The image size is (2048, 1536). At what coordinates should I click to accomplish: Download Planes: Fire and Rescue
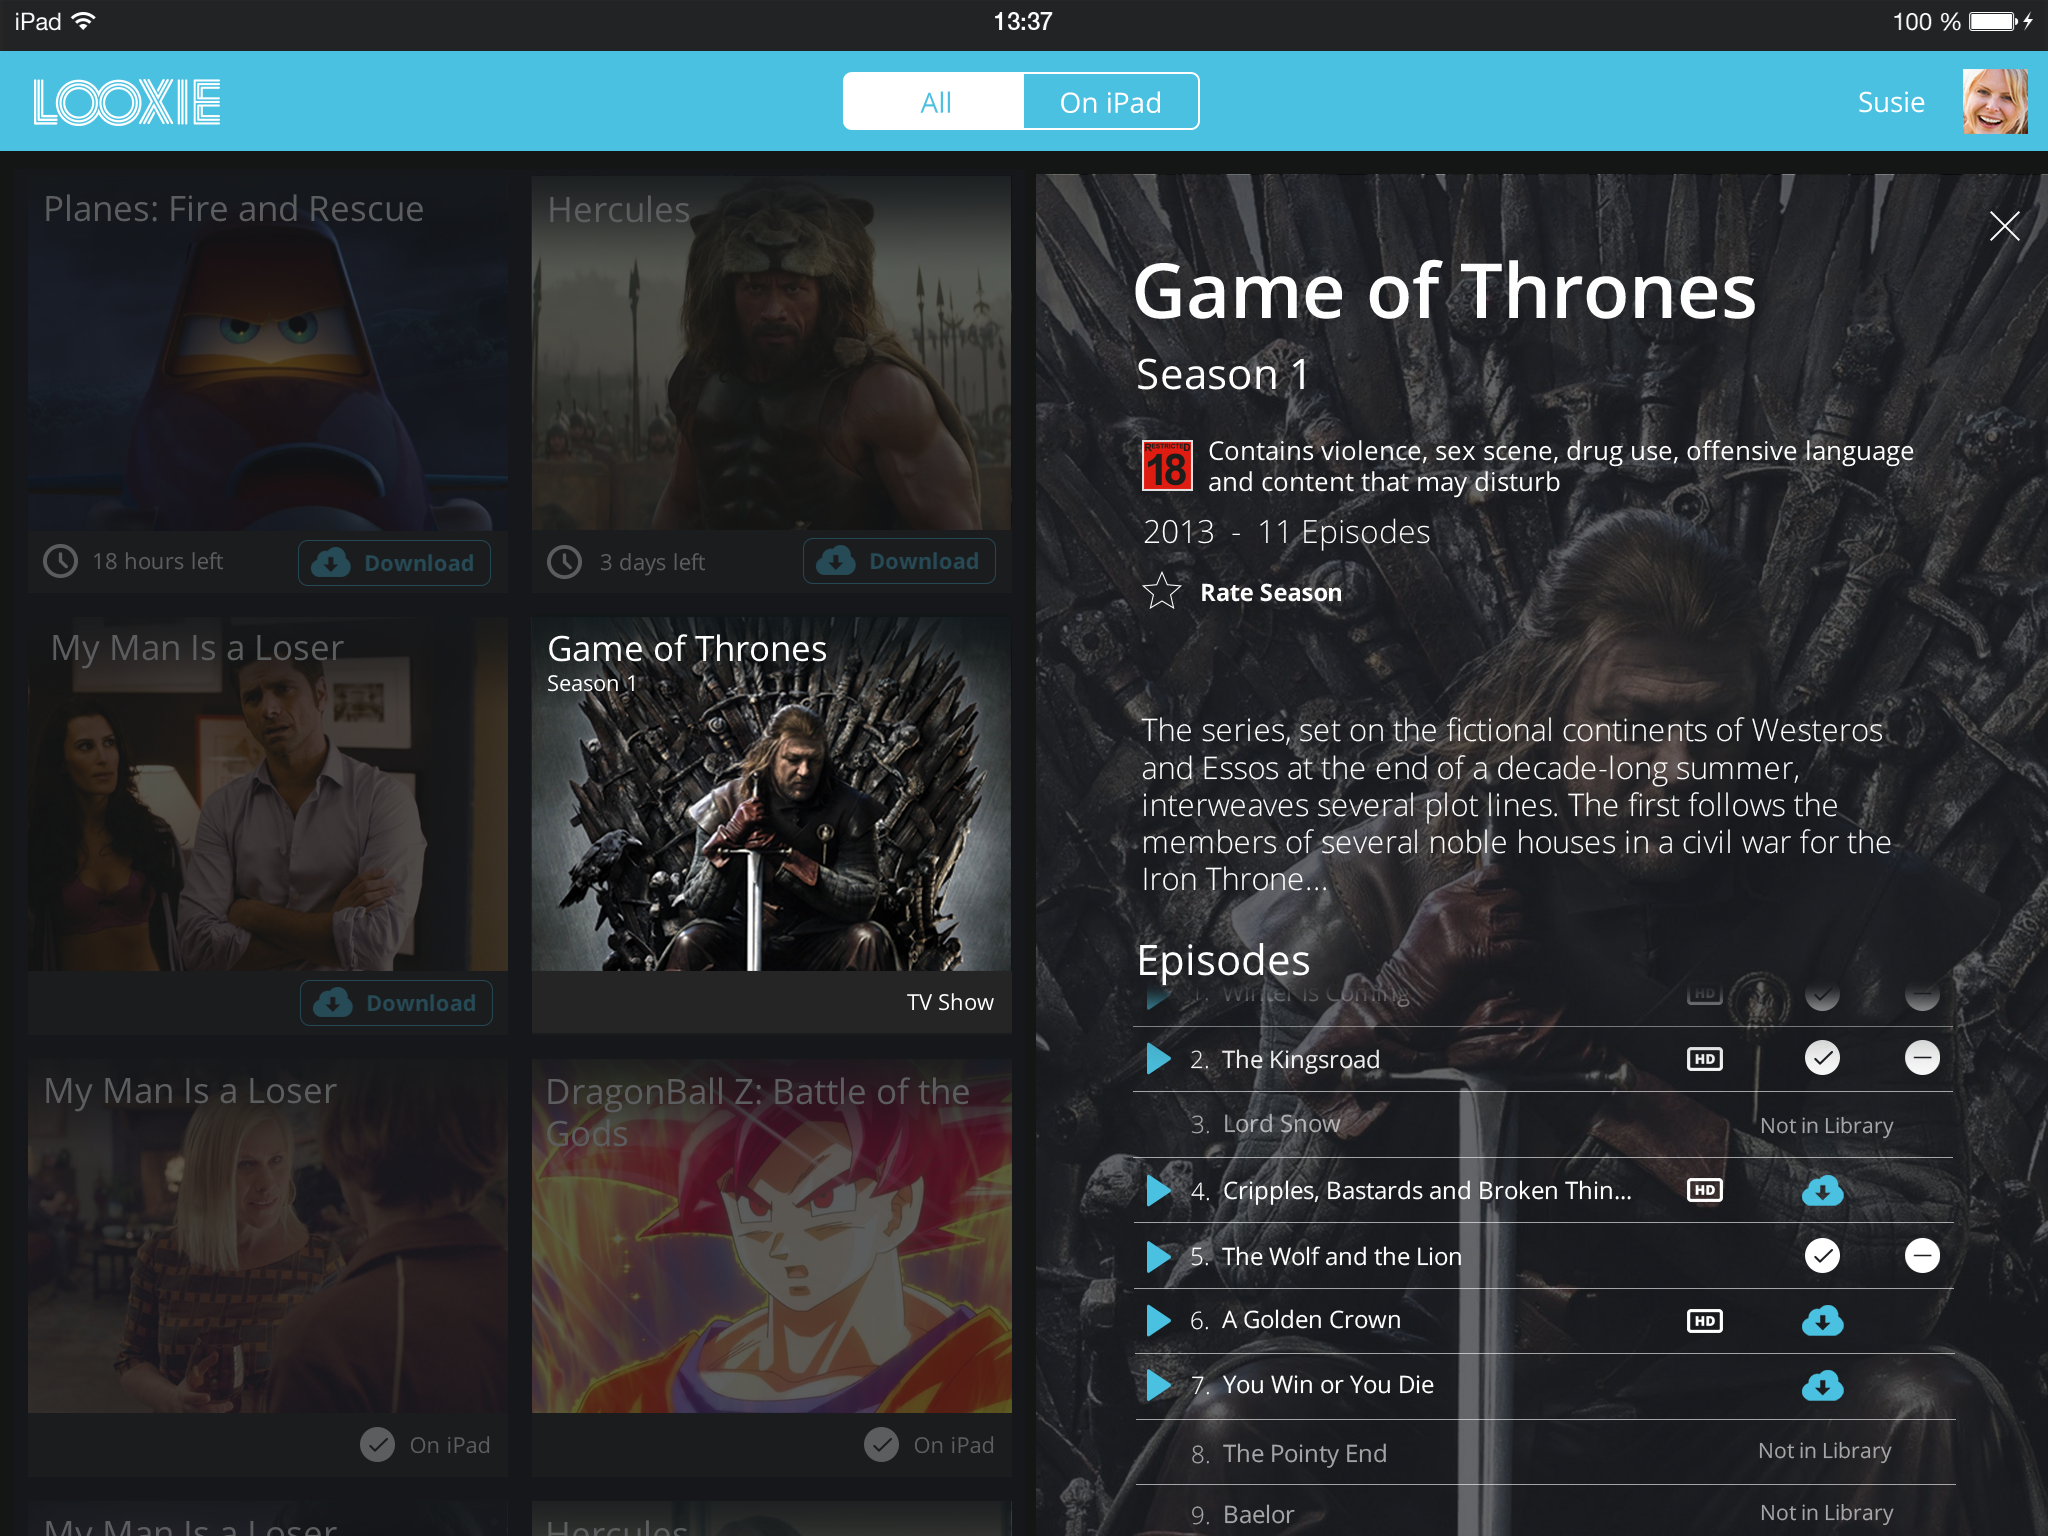[x=394, y=562]
